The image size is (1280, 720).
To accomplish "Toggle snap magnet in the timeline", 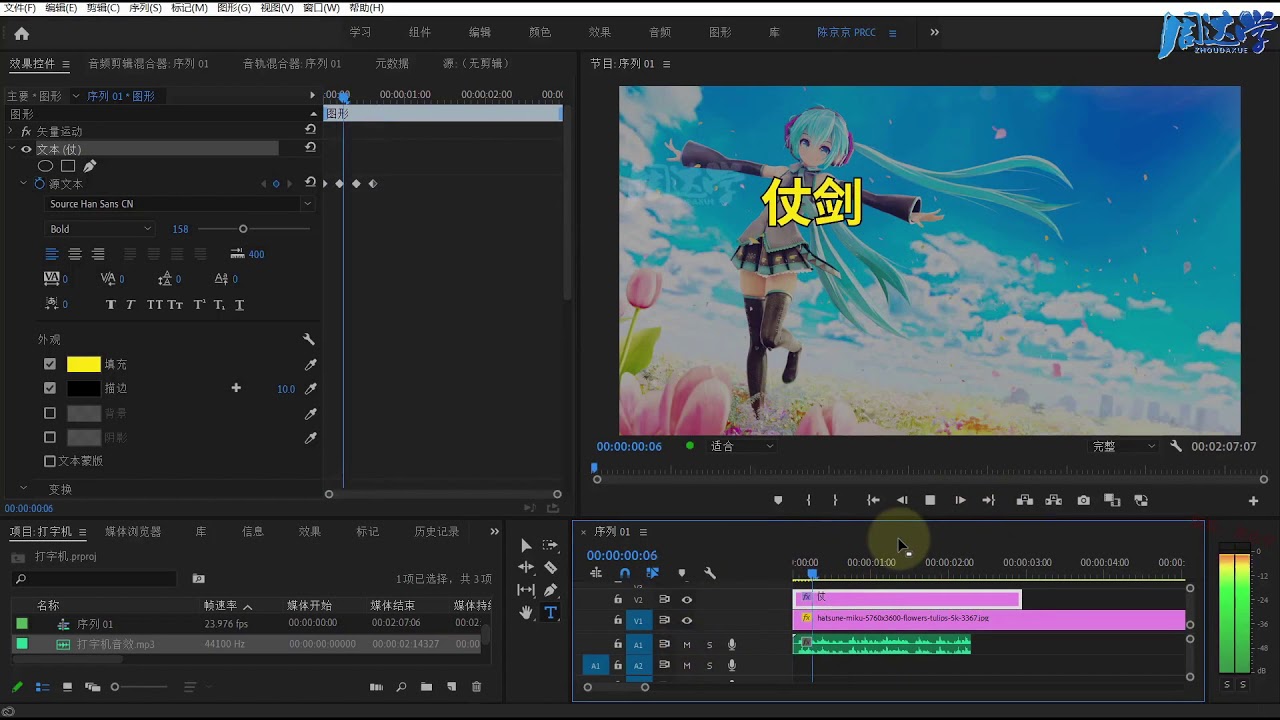I will (625, 573).
